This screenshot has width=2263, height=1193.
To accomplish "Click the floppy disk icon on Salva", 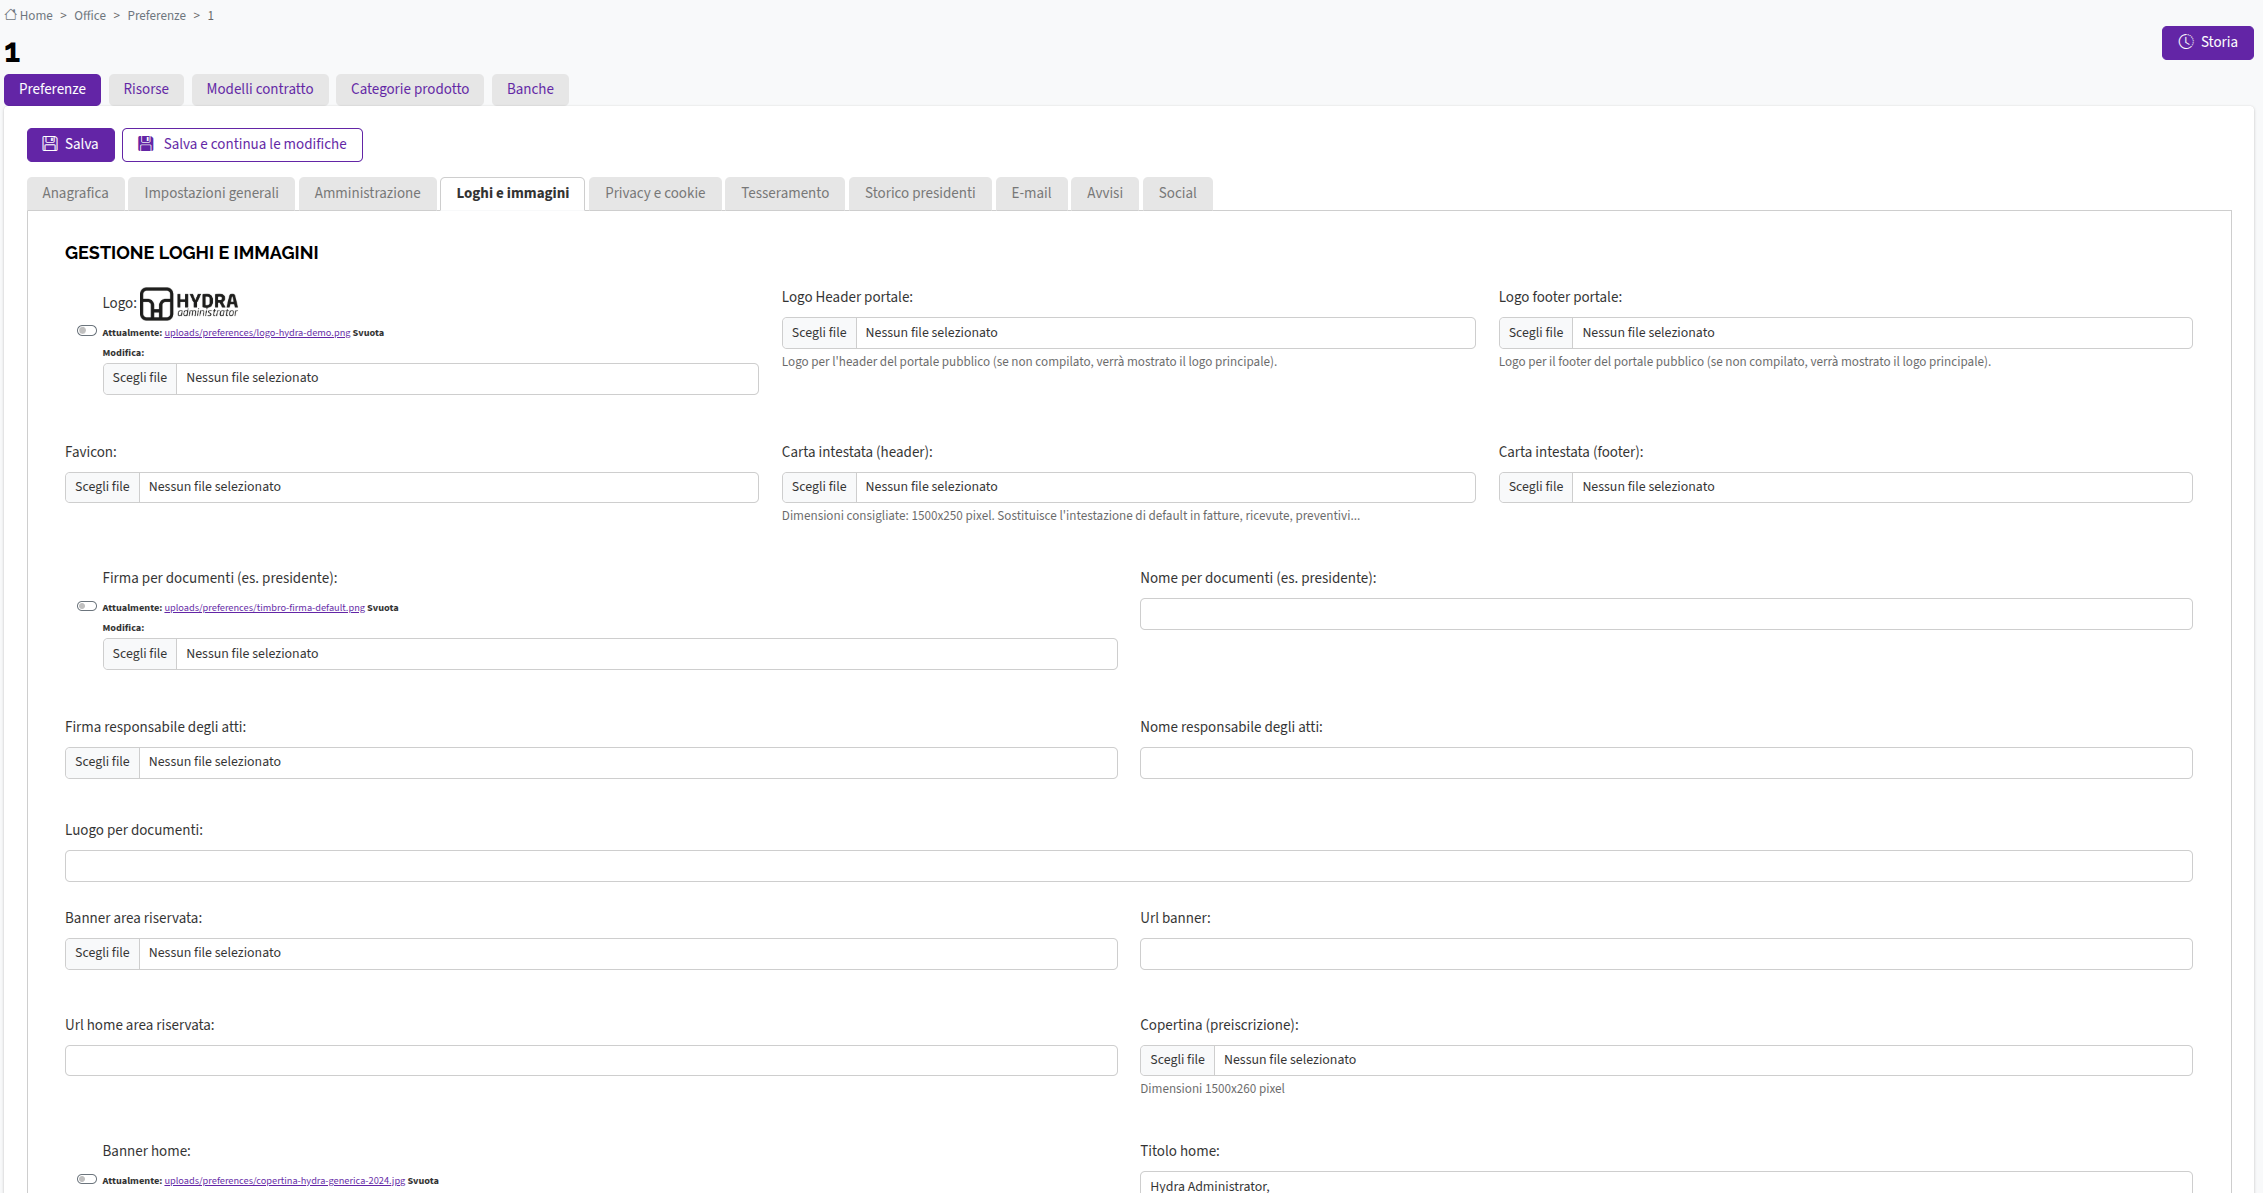I will [x=49, y=144].
